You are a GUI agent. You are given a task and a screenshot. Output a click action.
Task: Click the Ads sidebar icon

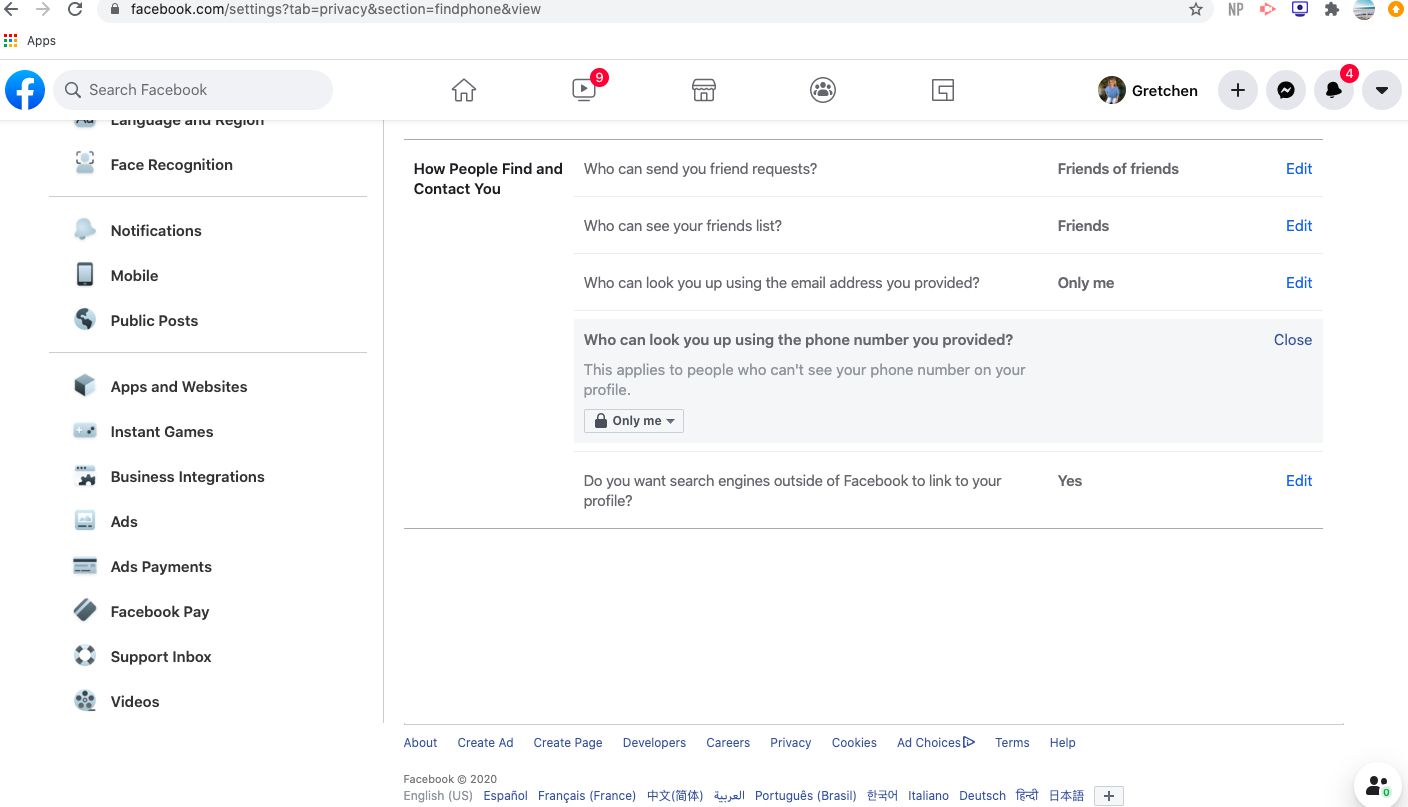85,521
